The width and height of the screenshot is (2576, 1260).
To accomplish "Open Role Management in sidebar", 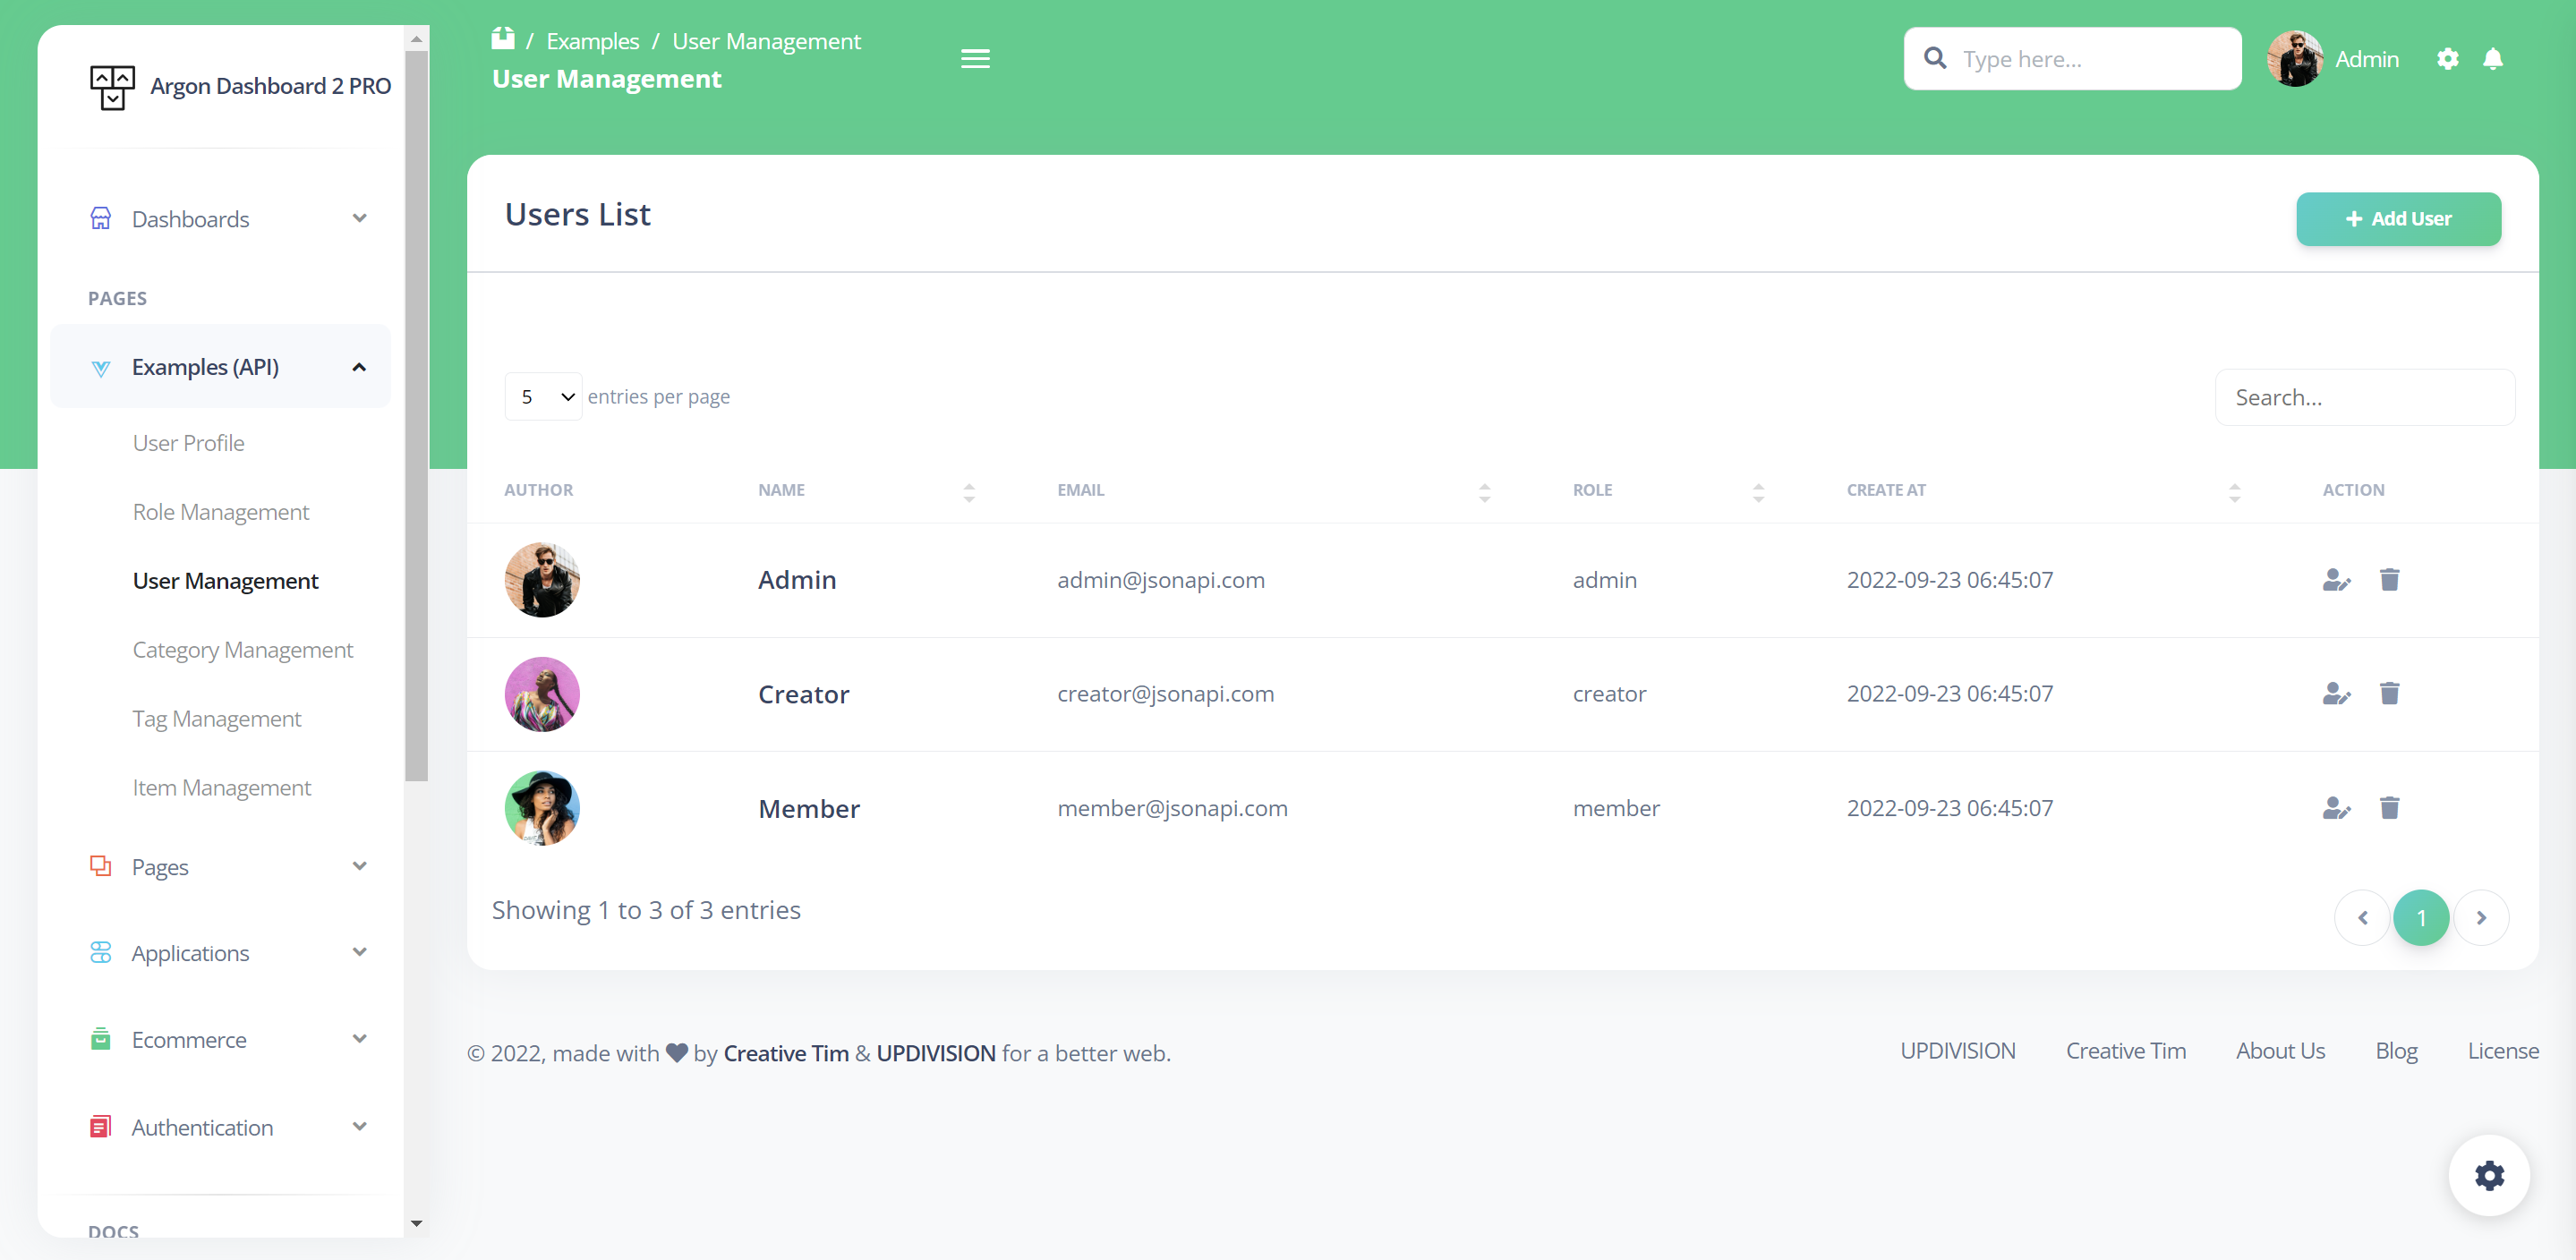I will (221, 512).
